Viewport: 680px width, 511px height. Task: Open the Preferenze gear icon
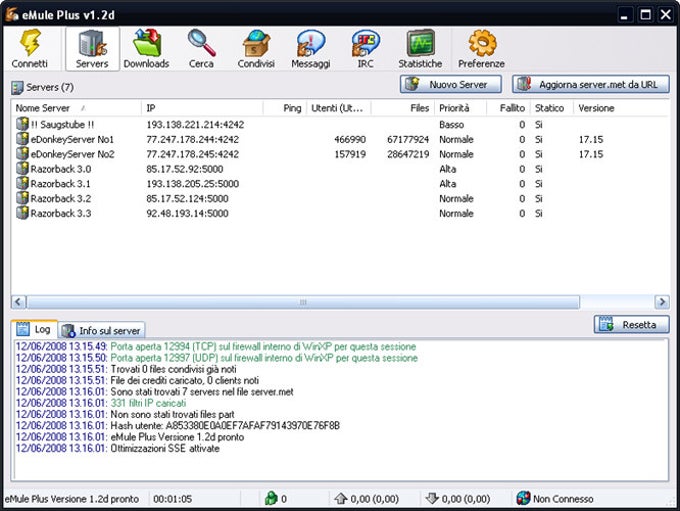481,43
